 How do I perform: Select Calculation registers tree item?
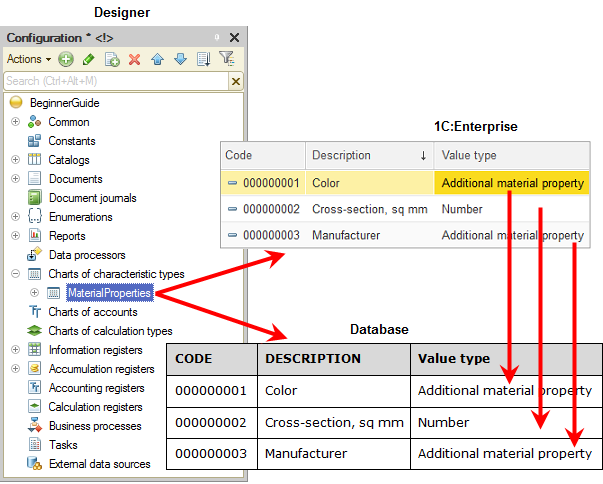[x=95, y=407]
